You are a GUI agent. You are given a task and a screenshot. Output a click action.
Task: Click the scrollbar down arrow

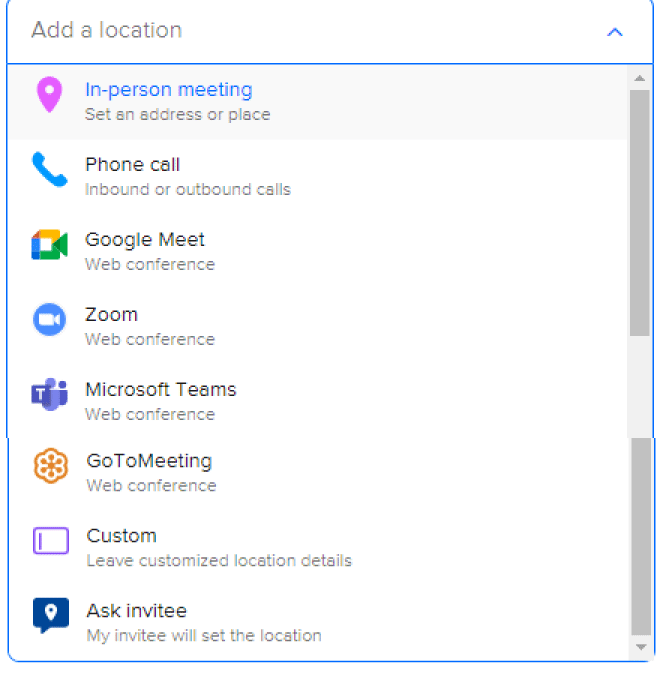pyautogui.click(x=641, y=648)
